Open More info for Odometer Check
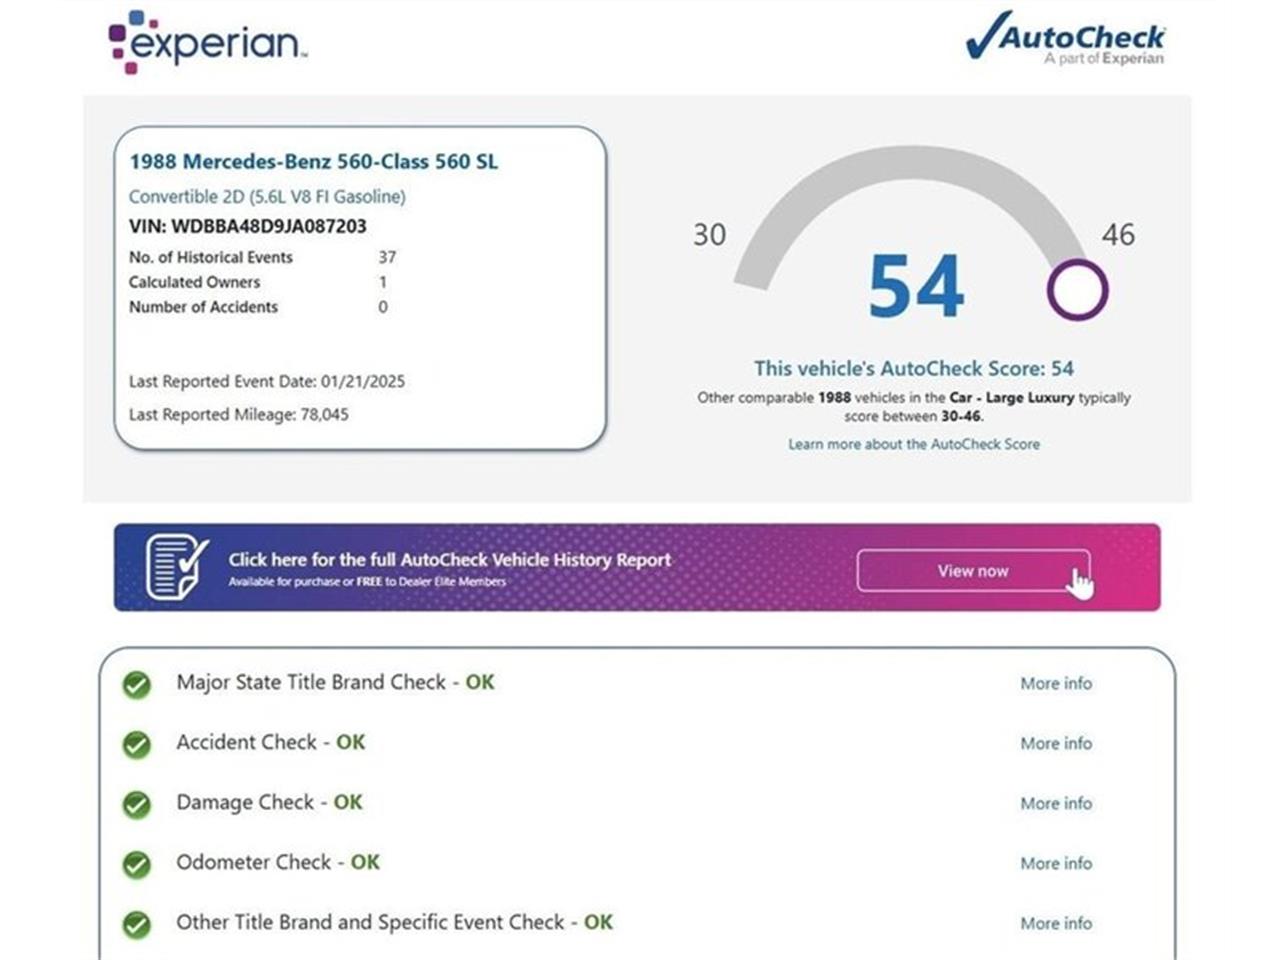 pyautogui.click(x=1055, y=864)
